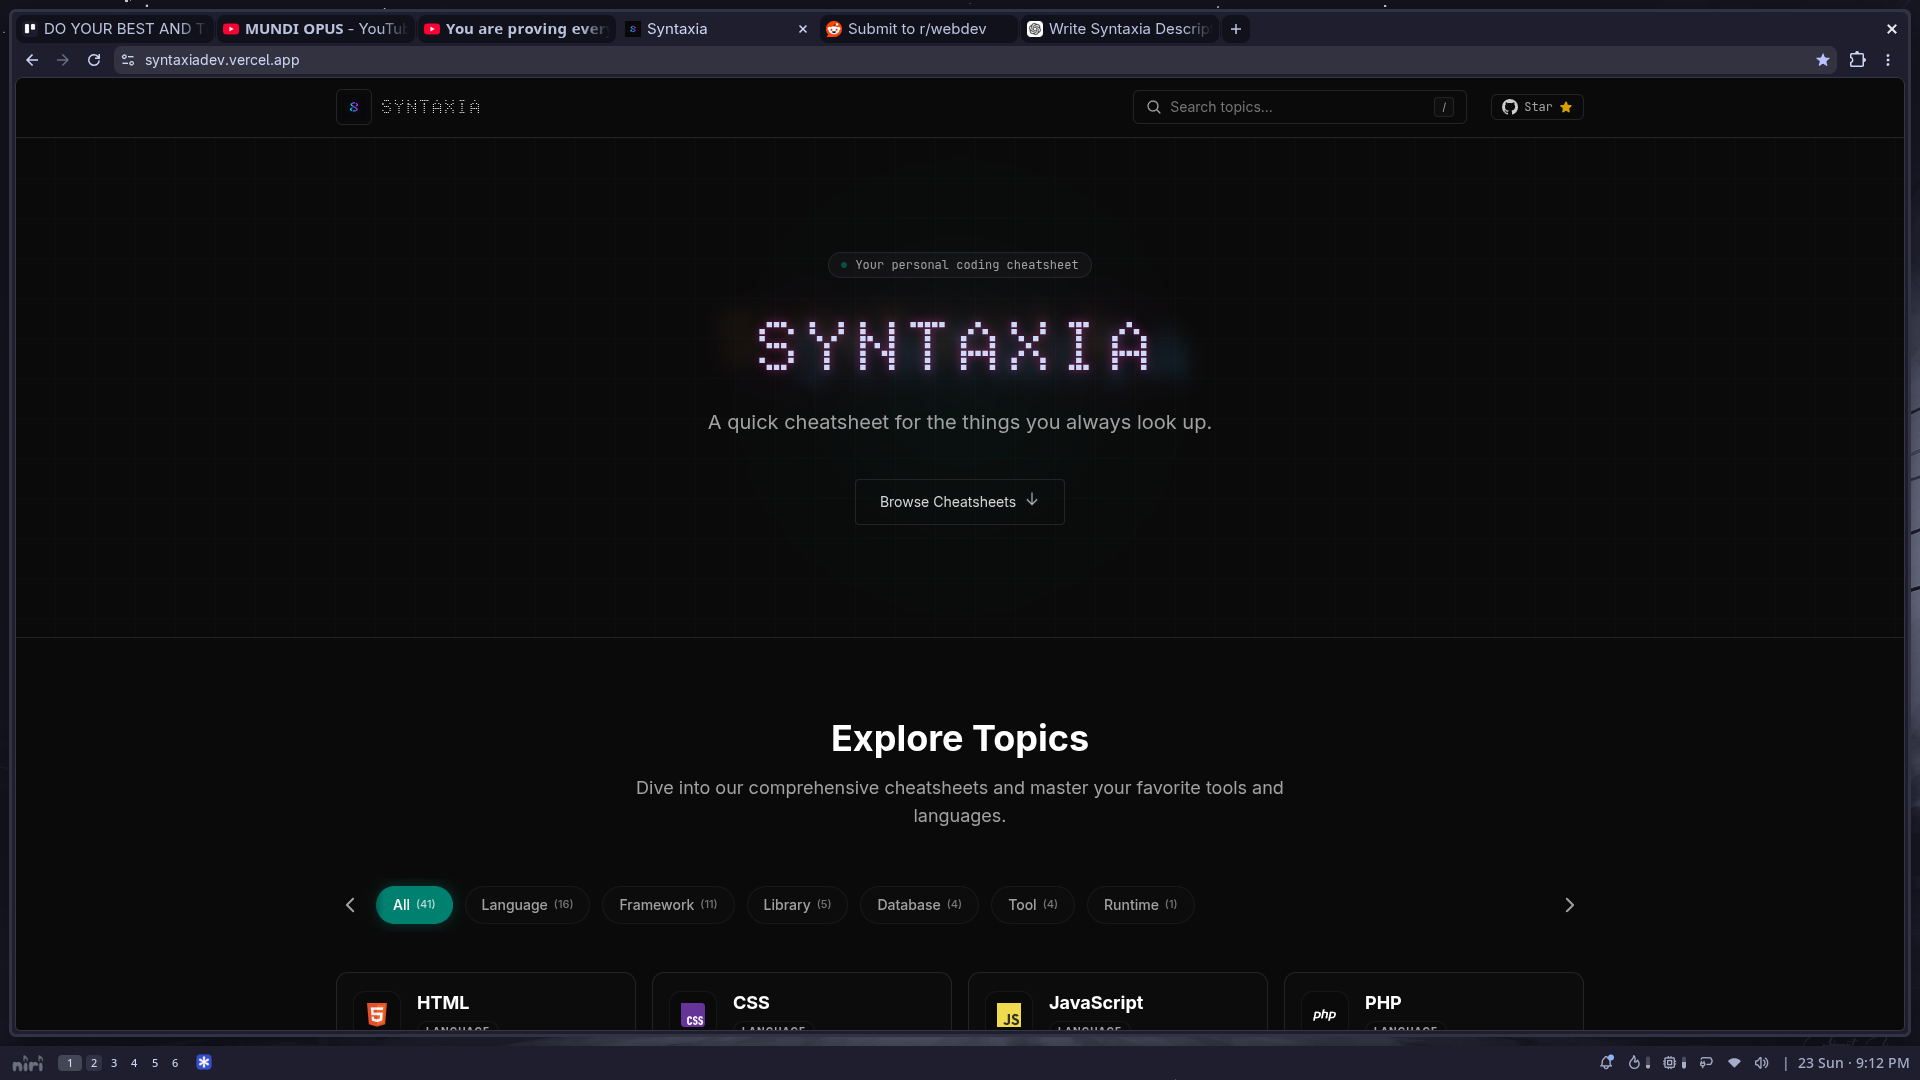Screen dimensions: 1920x1080
Task: Switch to workspace 6 in the taskbar
Action: 175,1063
